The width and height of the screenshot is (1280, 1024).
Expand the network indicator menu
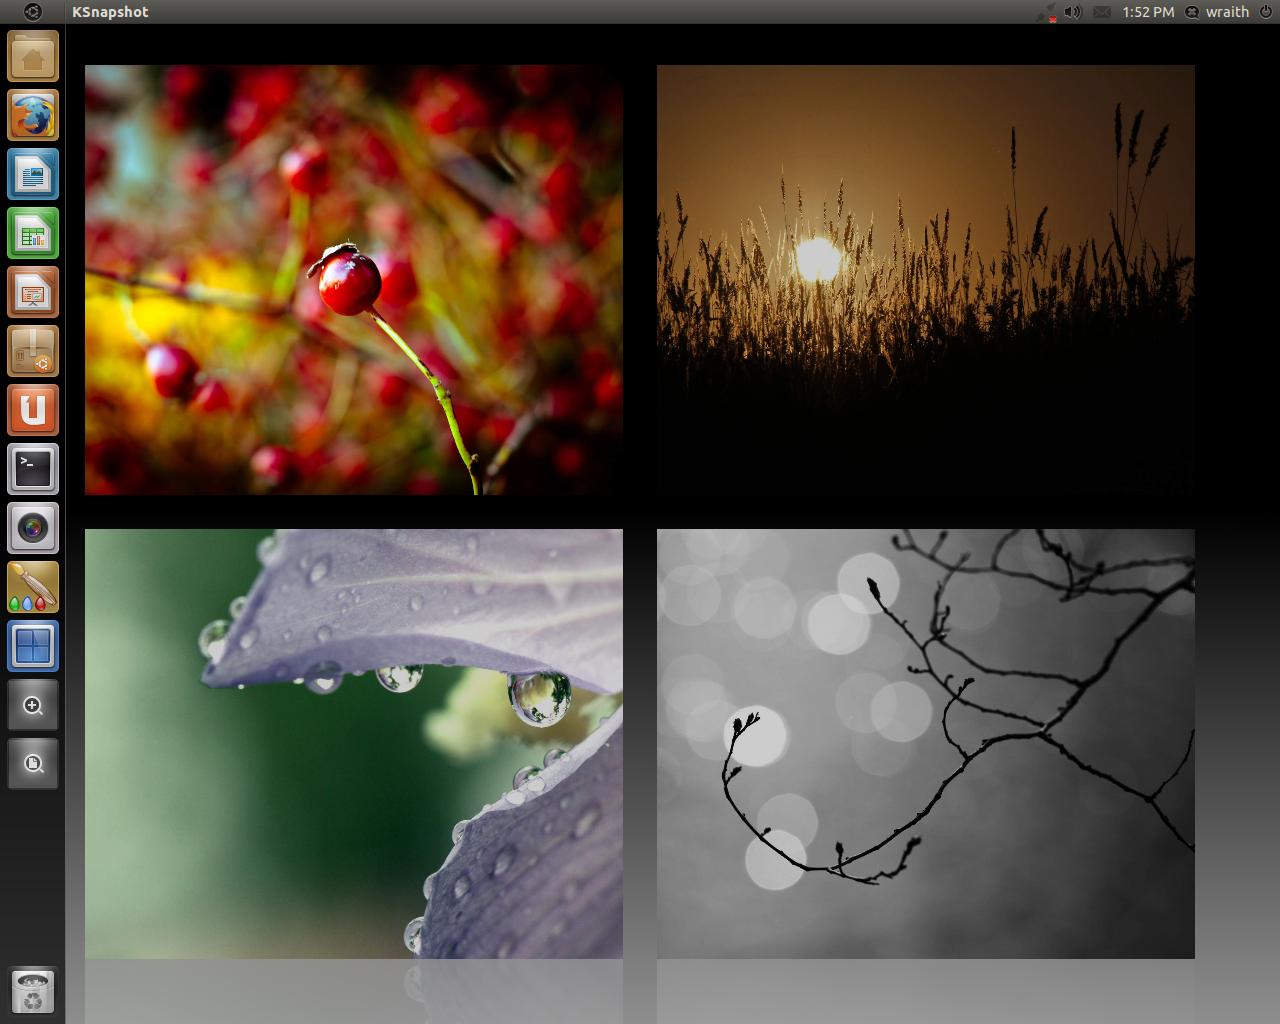point(1047,12)
